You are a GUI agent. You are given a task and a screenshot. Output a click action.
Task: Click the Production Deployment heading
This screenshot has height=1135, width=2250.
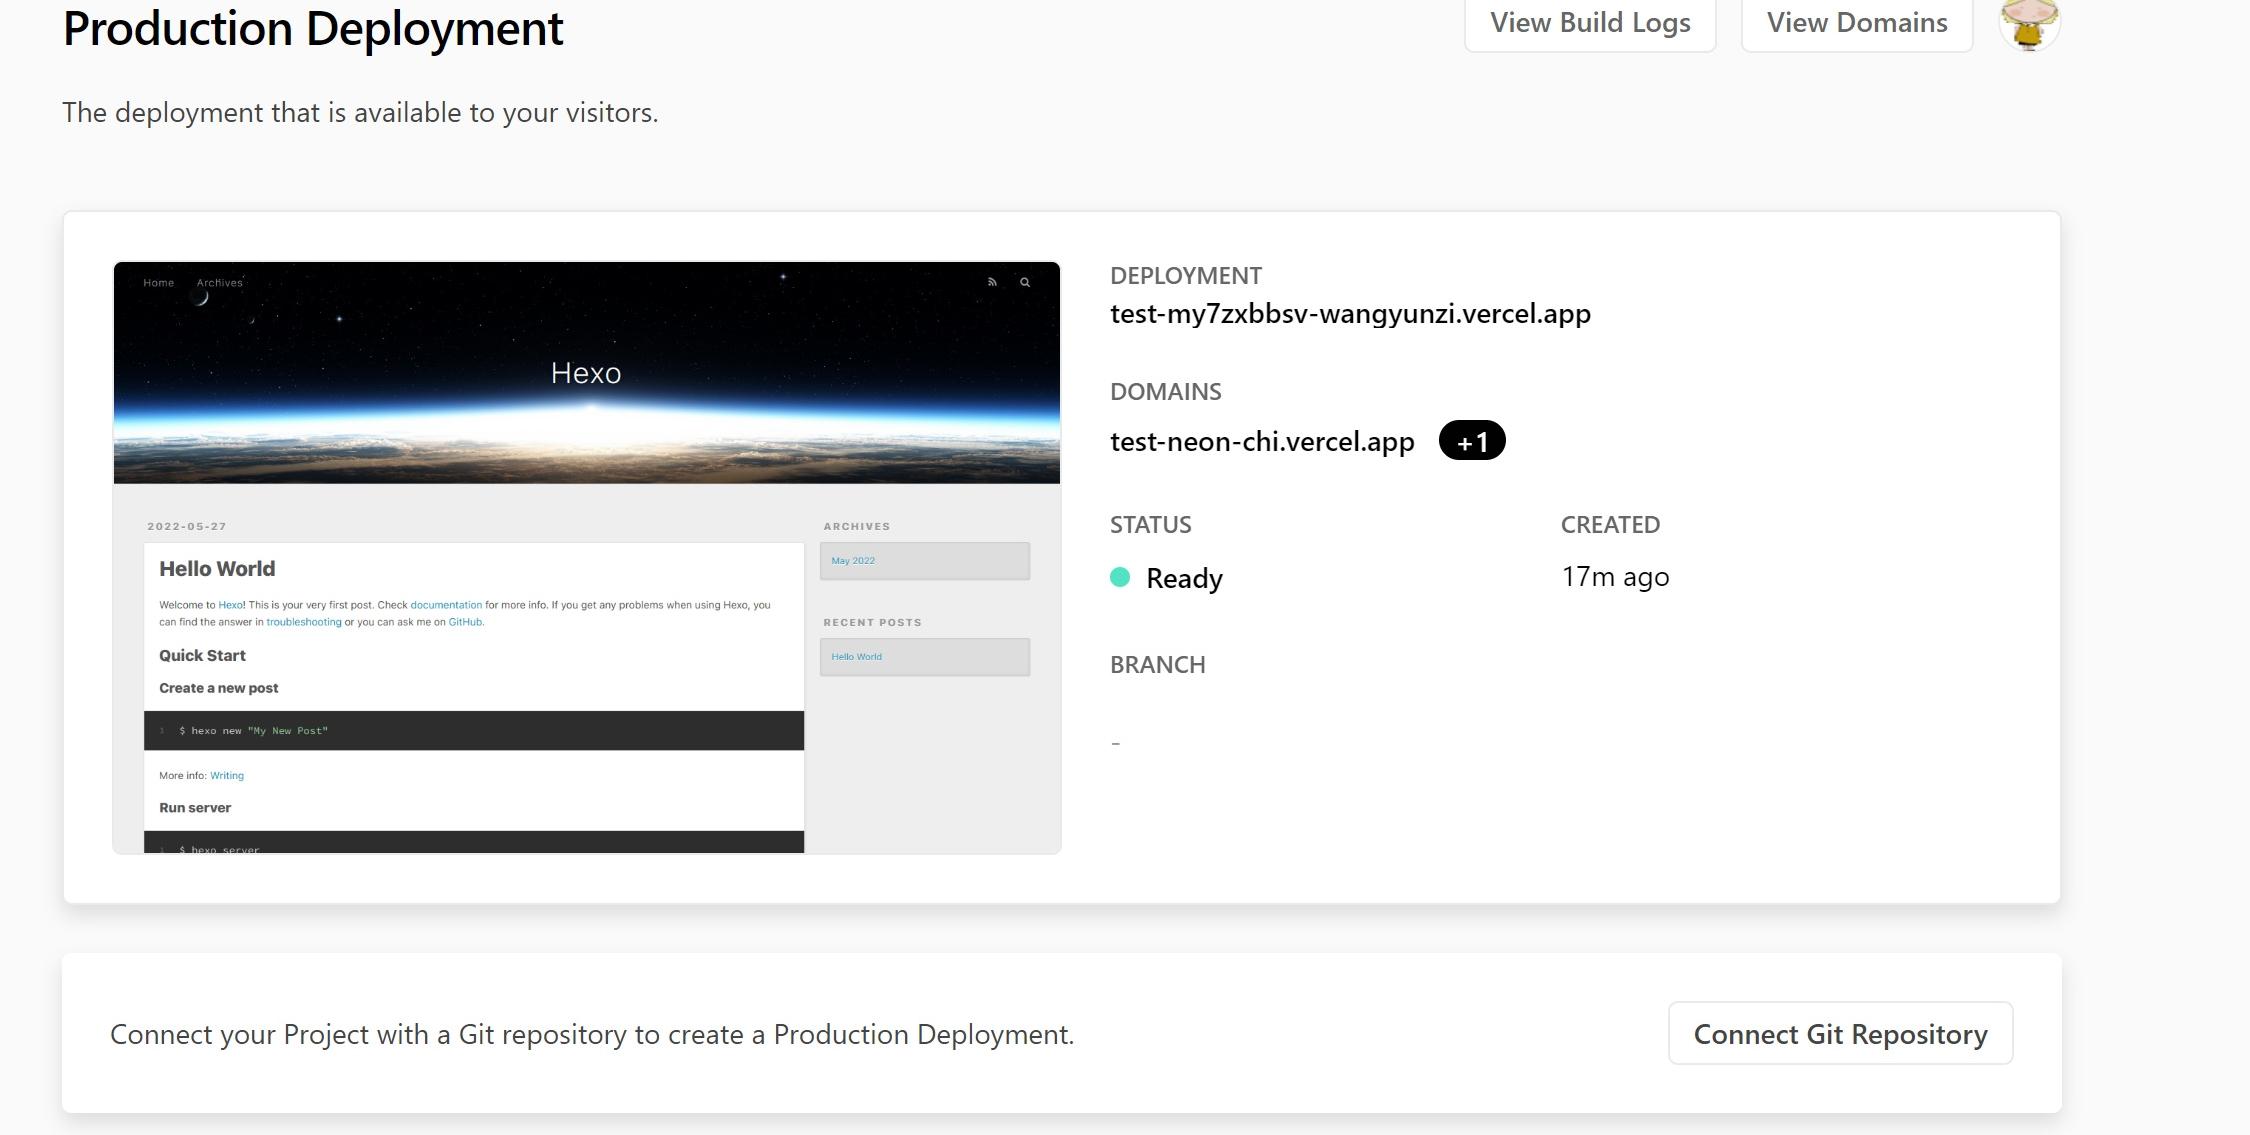(313, 27)
